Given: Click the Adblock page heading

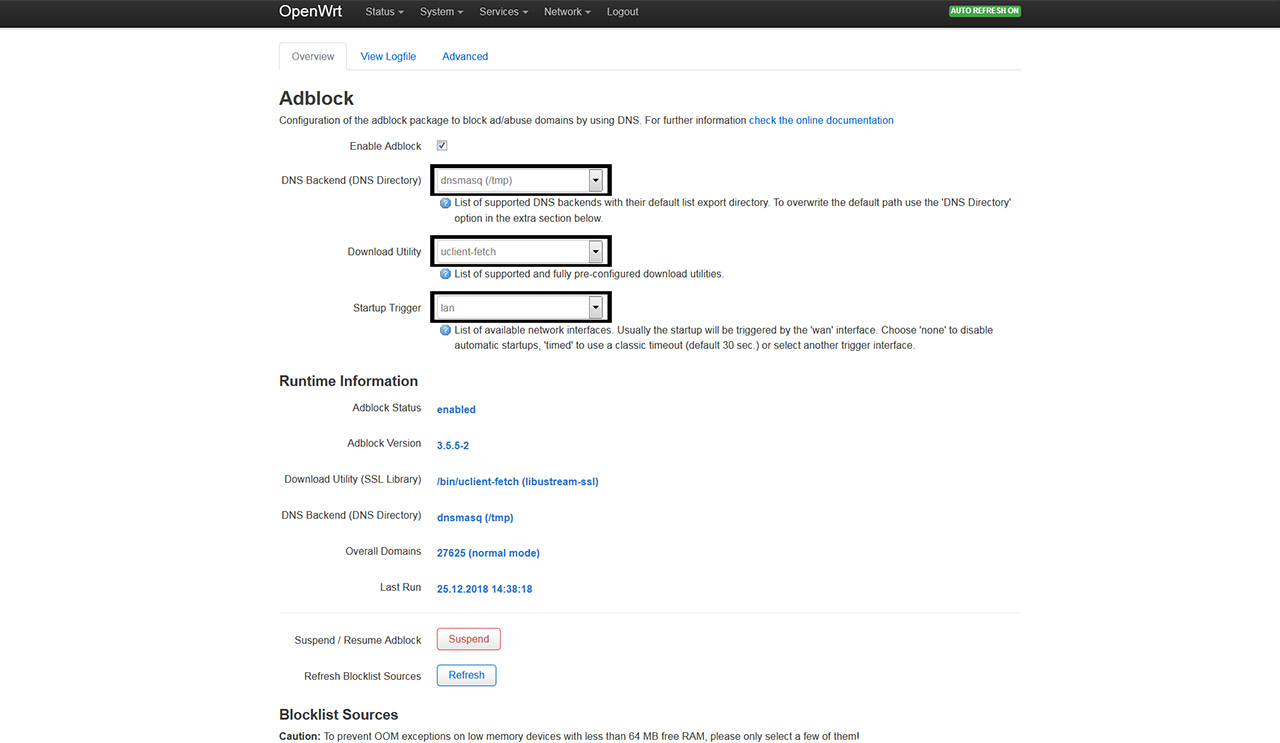Looking at the screenshot, I should [x=316, y=98].
